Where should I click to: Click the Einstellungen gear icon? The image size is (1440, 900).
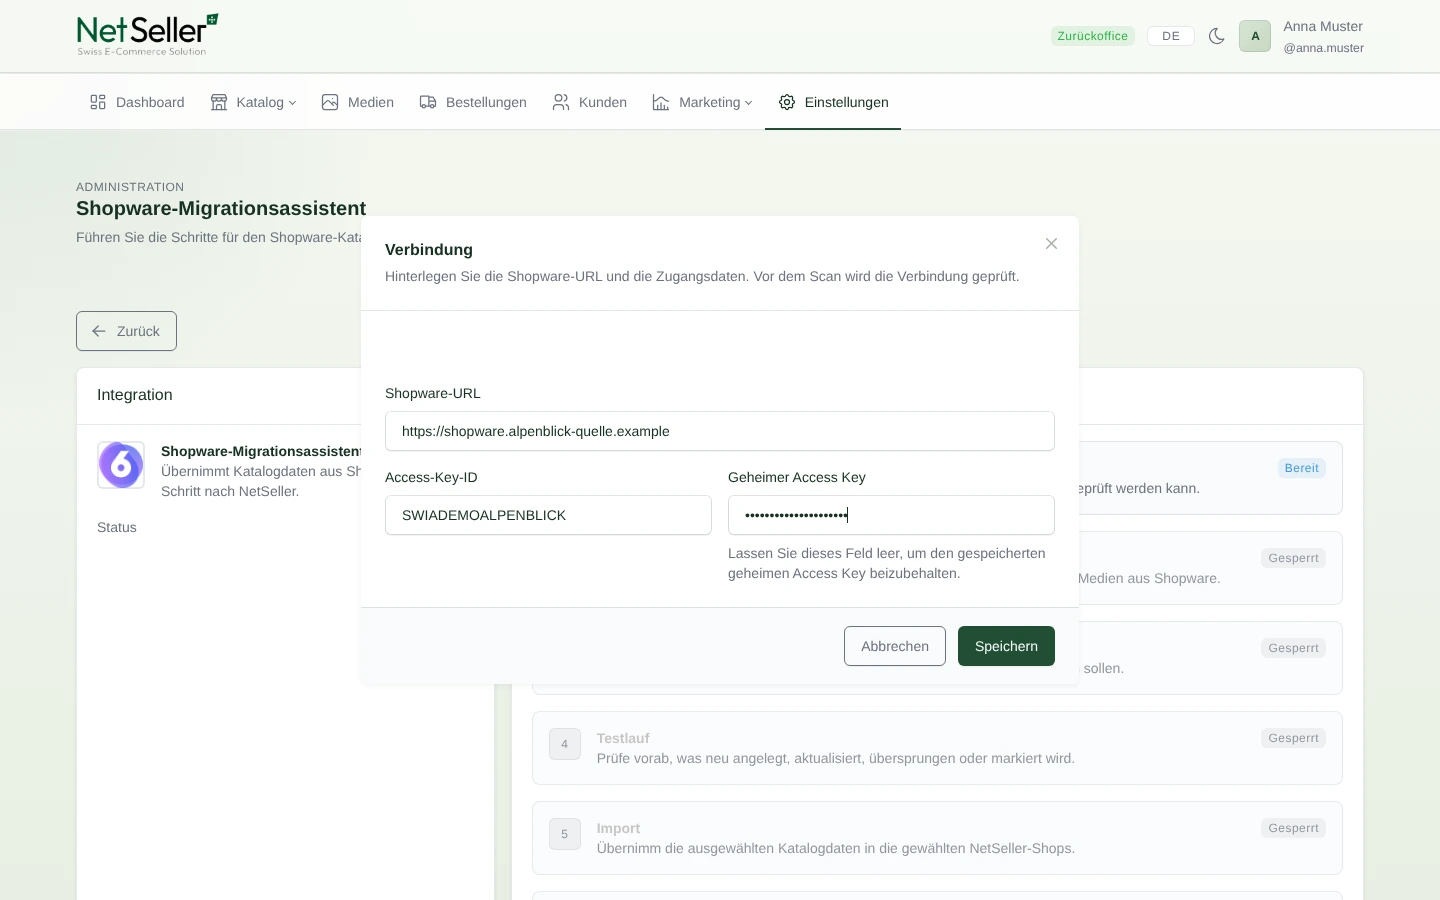coord(787,102)
